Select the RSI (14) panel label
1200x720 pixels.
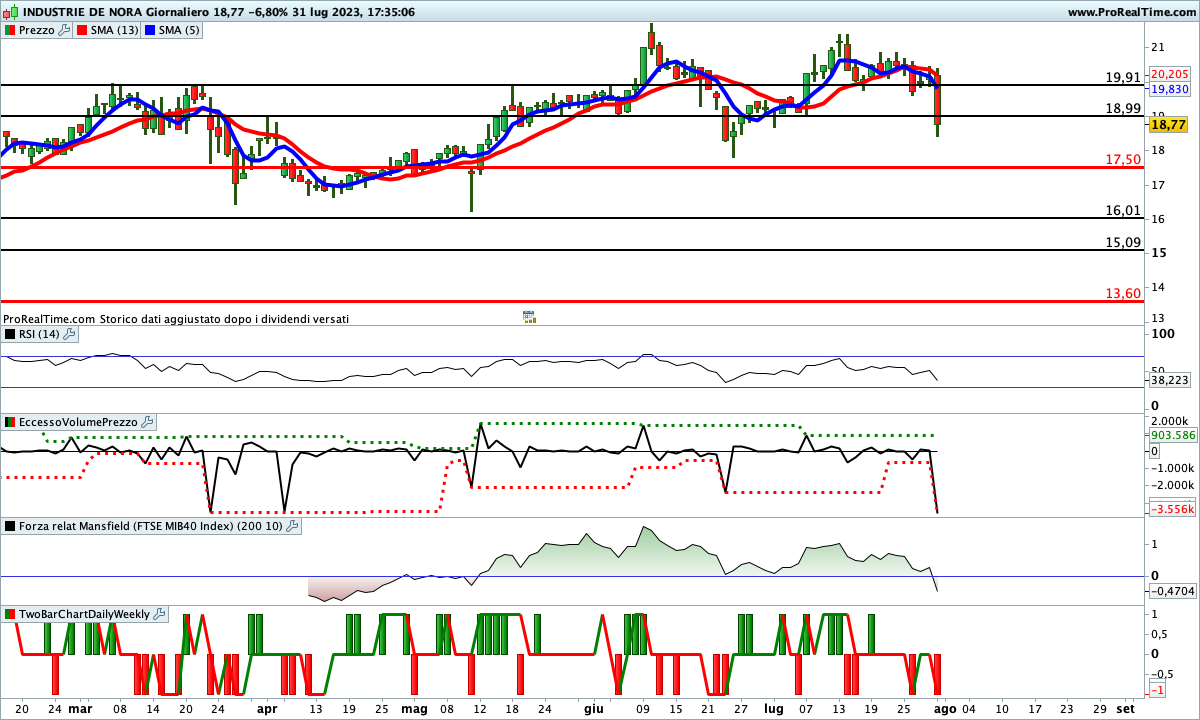[40, 333]
